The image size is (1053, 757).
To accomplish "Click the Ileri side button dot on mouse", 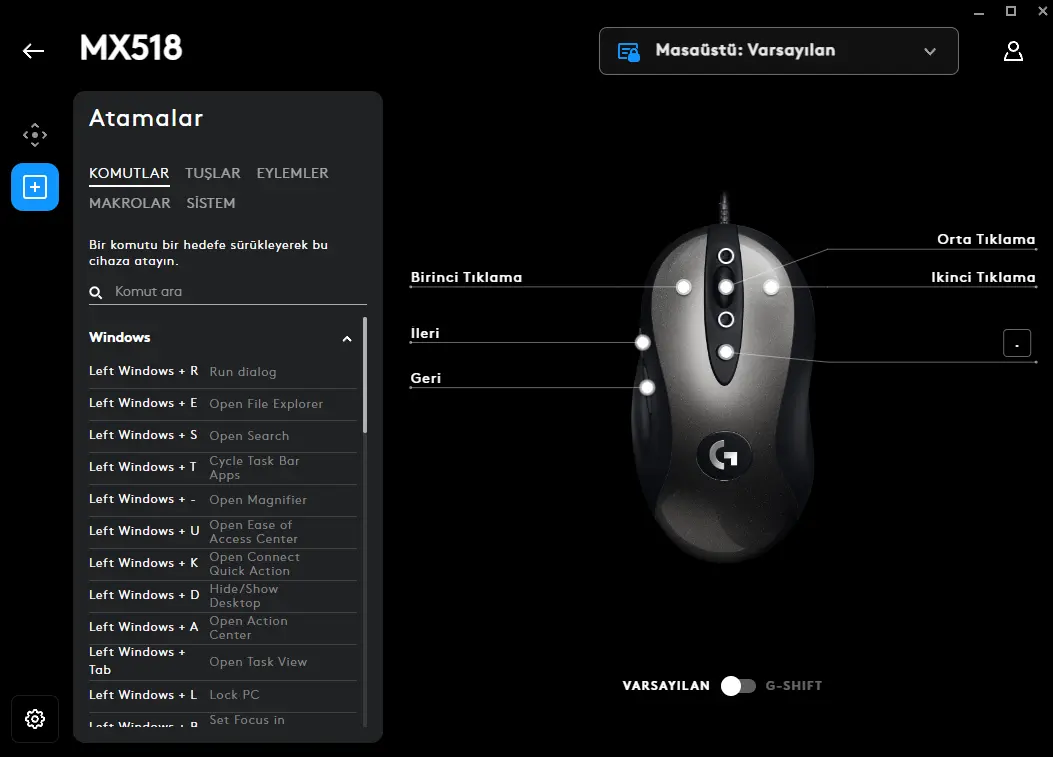I will pos(643,343).
